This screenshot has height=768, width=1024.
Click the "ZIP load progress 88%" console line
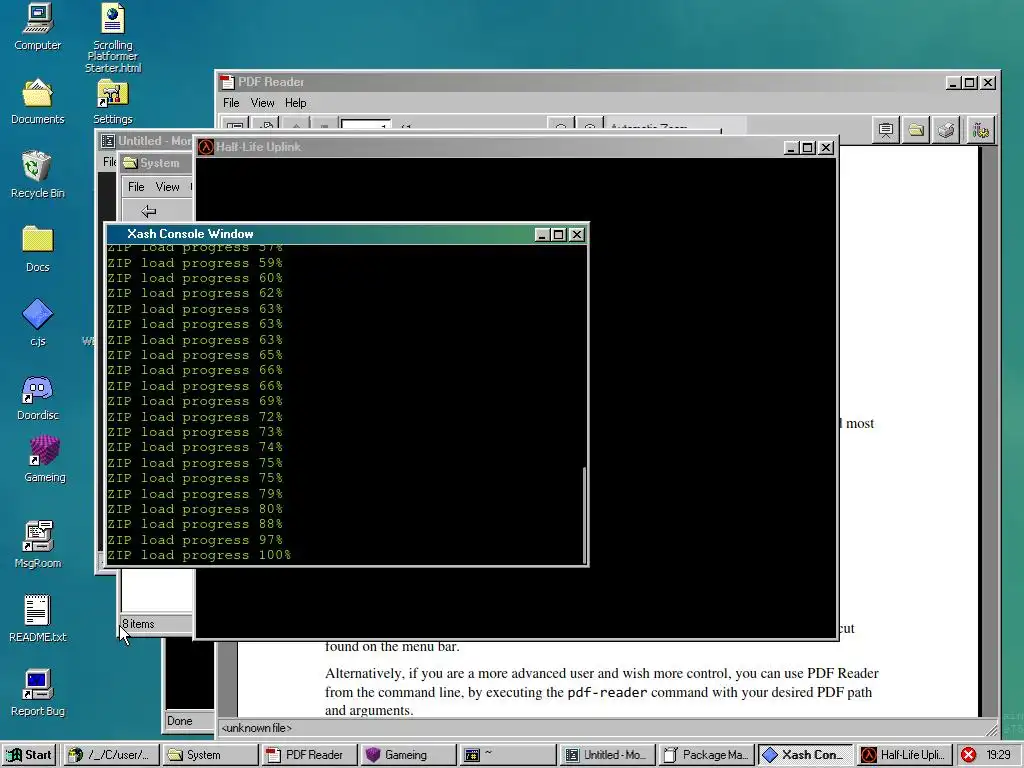tap(195, 524)
